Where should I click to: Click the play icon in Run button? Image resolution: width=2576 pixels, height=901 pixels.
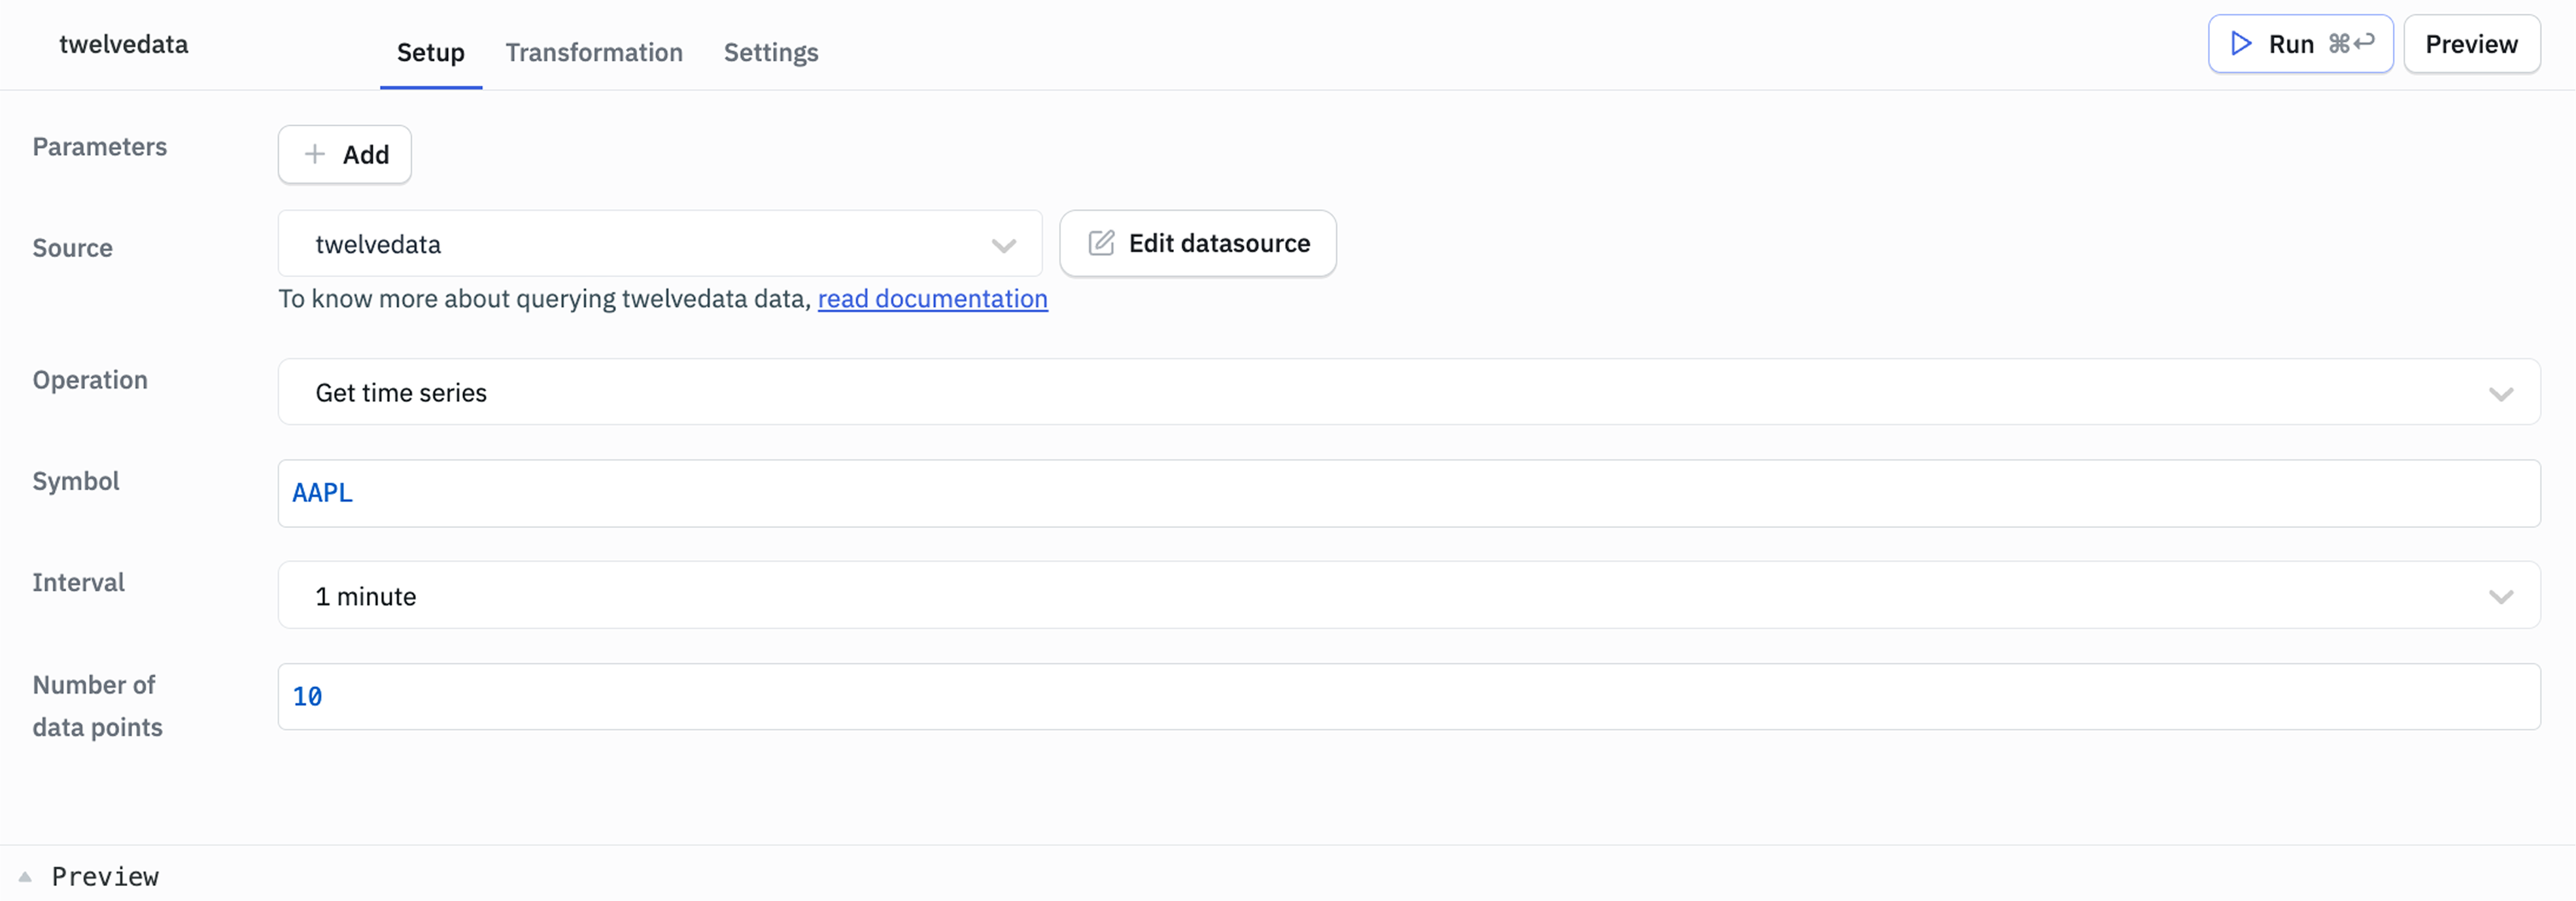[x=2241, y=44]
